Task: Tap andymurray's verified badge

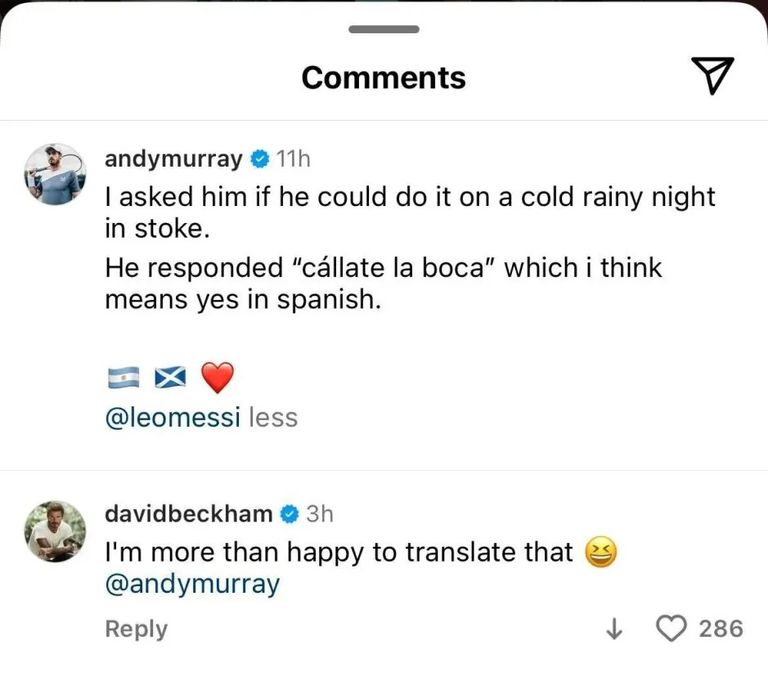Action: [x=258, y=159]
